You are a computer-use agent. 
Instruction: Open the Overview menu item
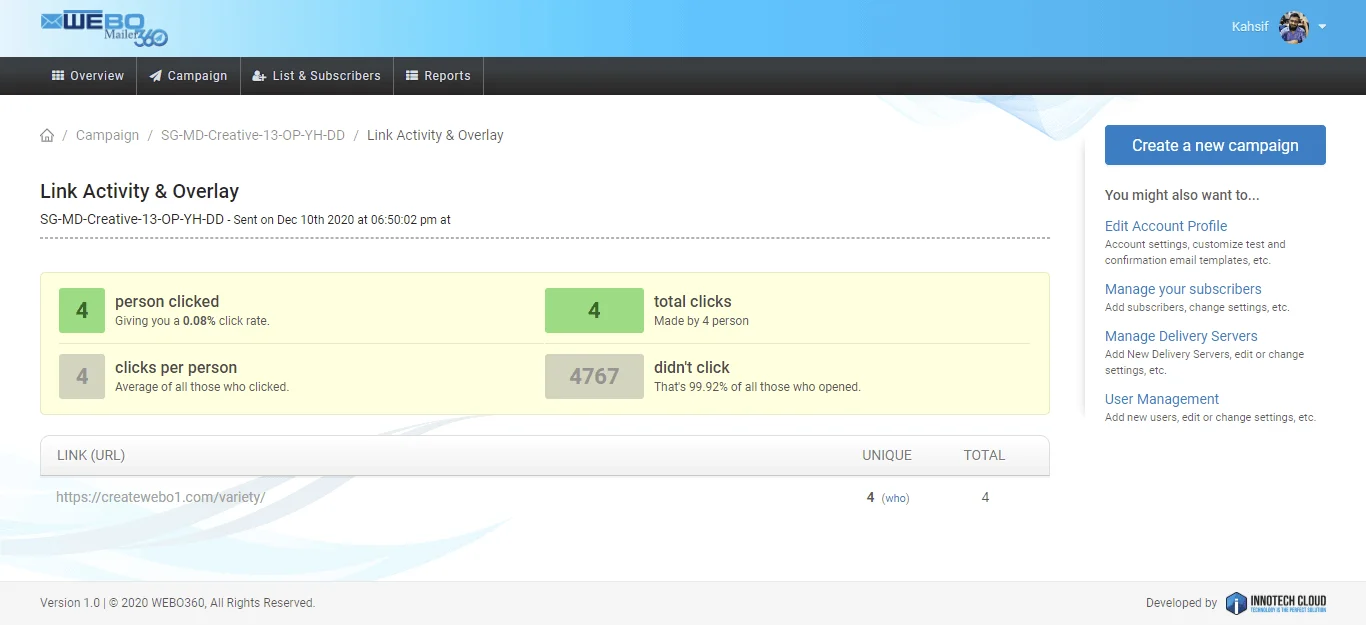tap(88, 76)
